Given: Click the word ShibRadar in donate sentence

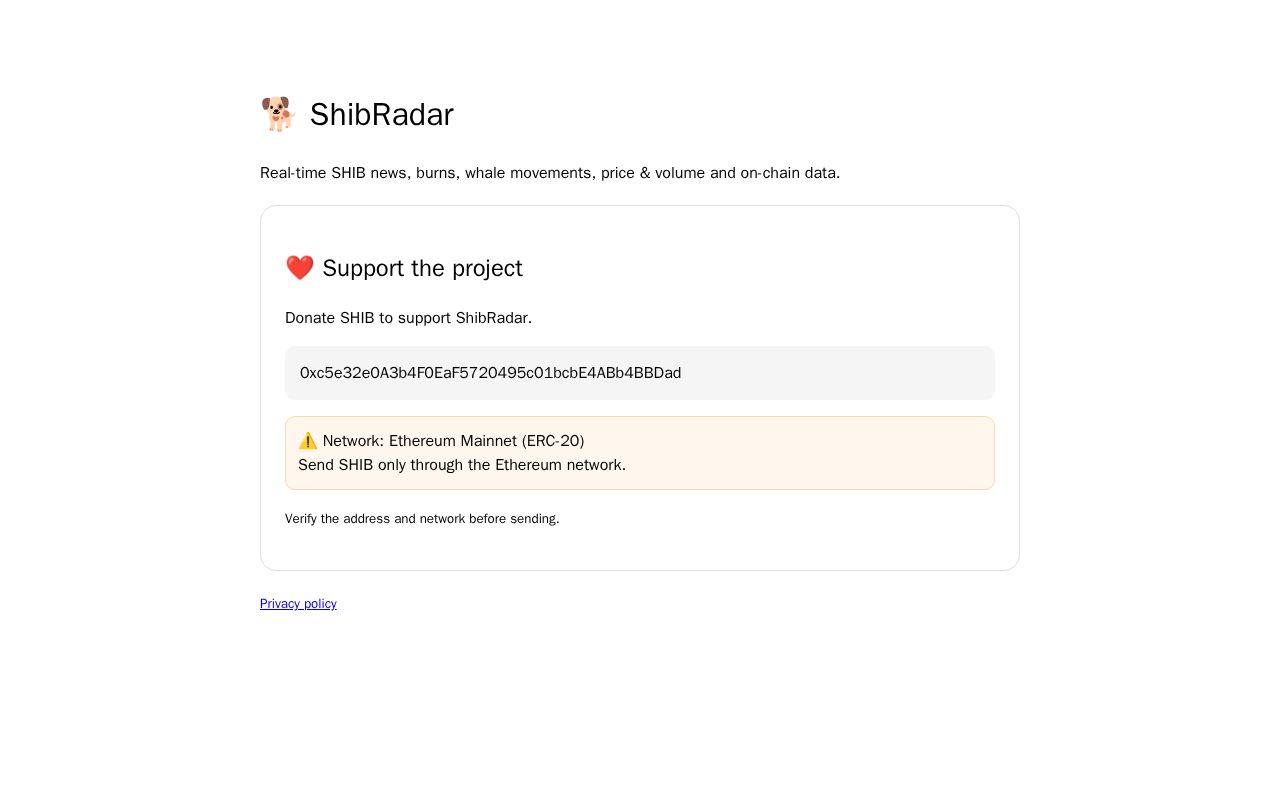Looking at the screenshot, I should point(491,318).
